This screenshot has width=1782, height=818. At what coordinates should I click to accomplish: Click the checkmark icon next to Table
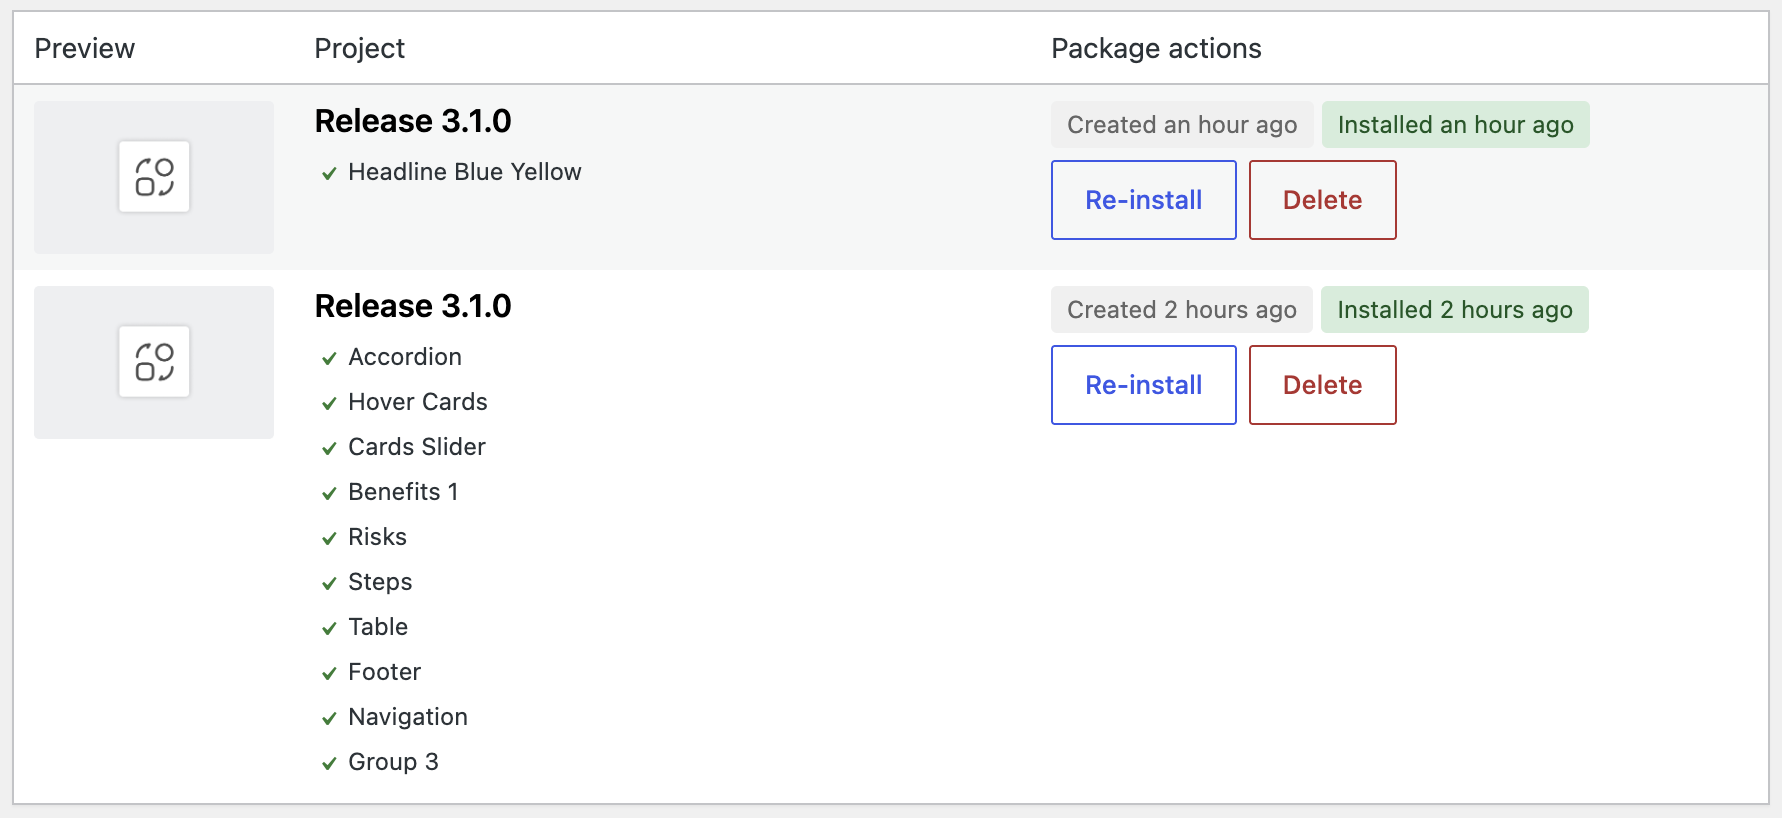point(329,629)
